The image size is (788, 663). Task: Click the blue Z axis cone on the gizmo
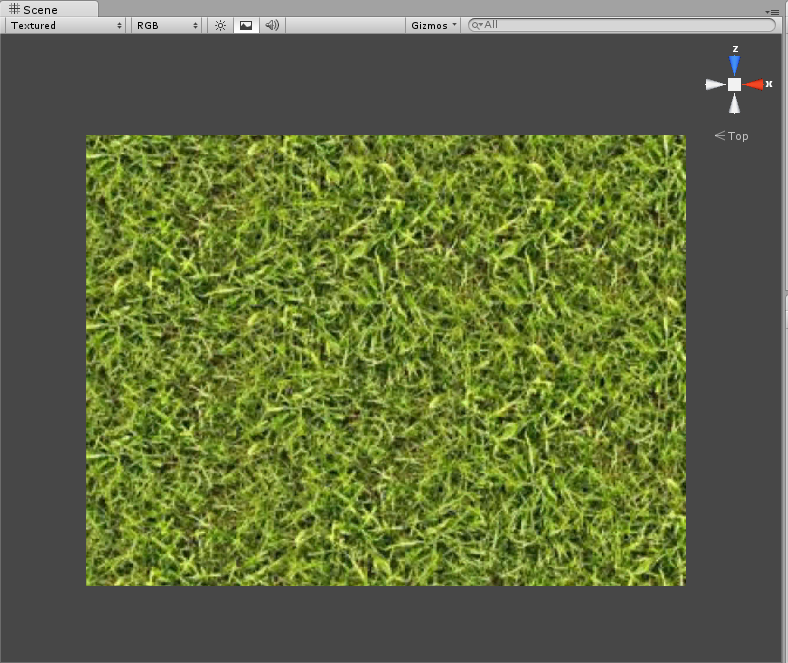click(x=735, y=65)
